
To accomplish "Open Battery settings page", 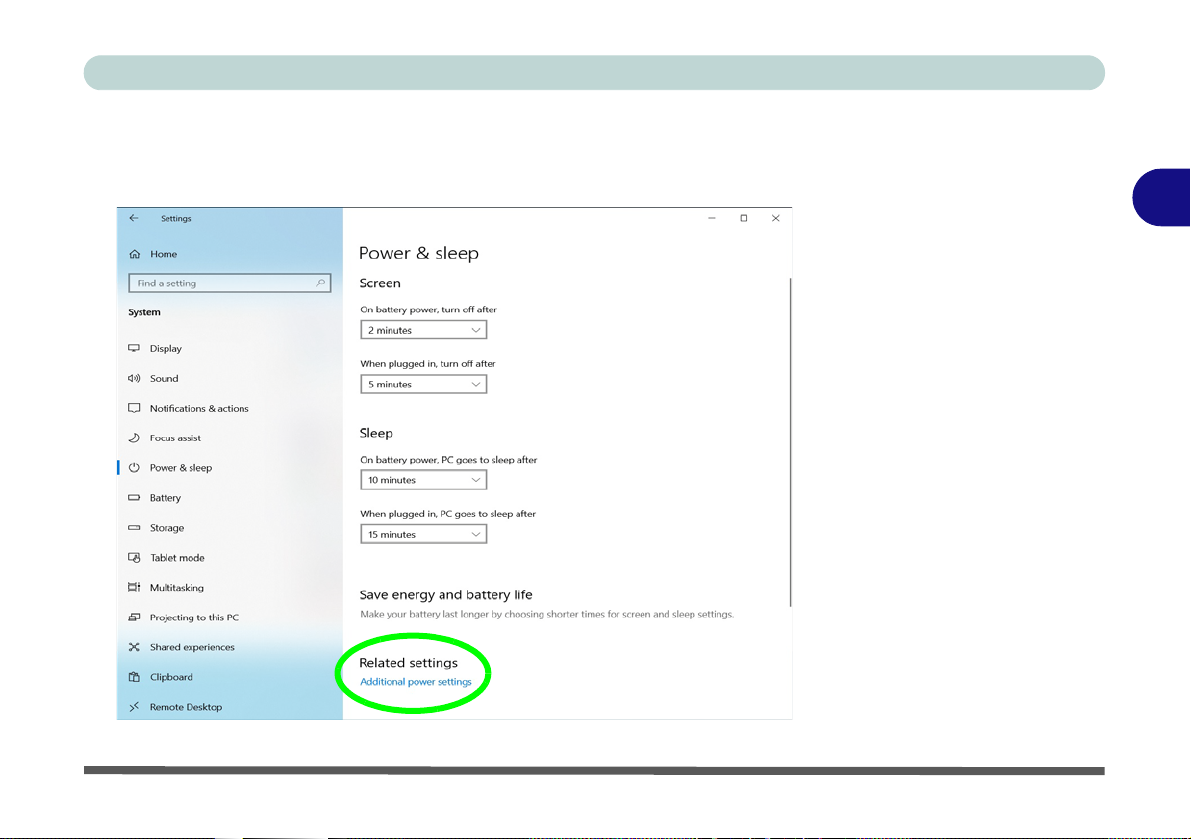I will (165, 498).
